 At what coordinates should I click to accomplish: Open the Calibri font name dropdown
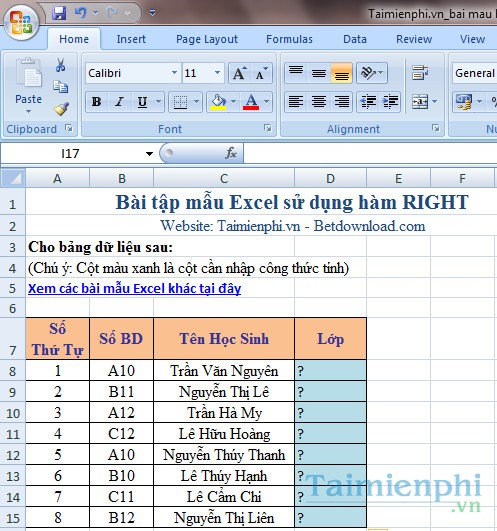(174, 73)
